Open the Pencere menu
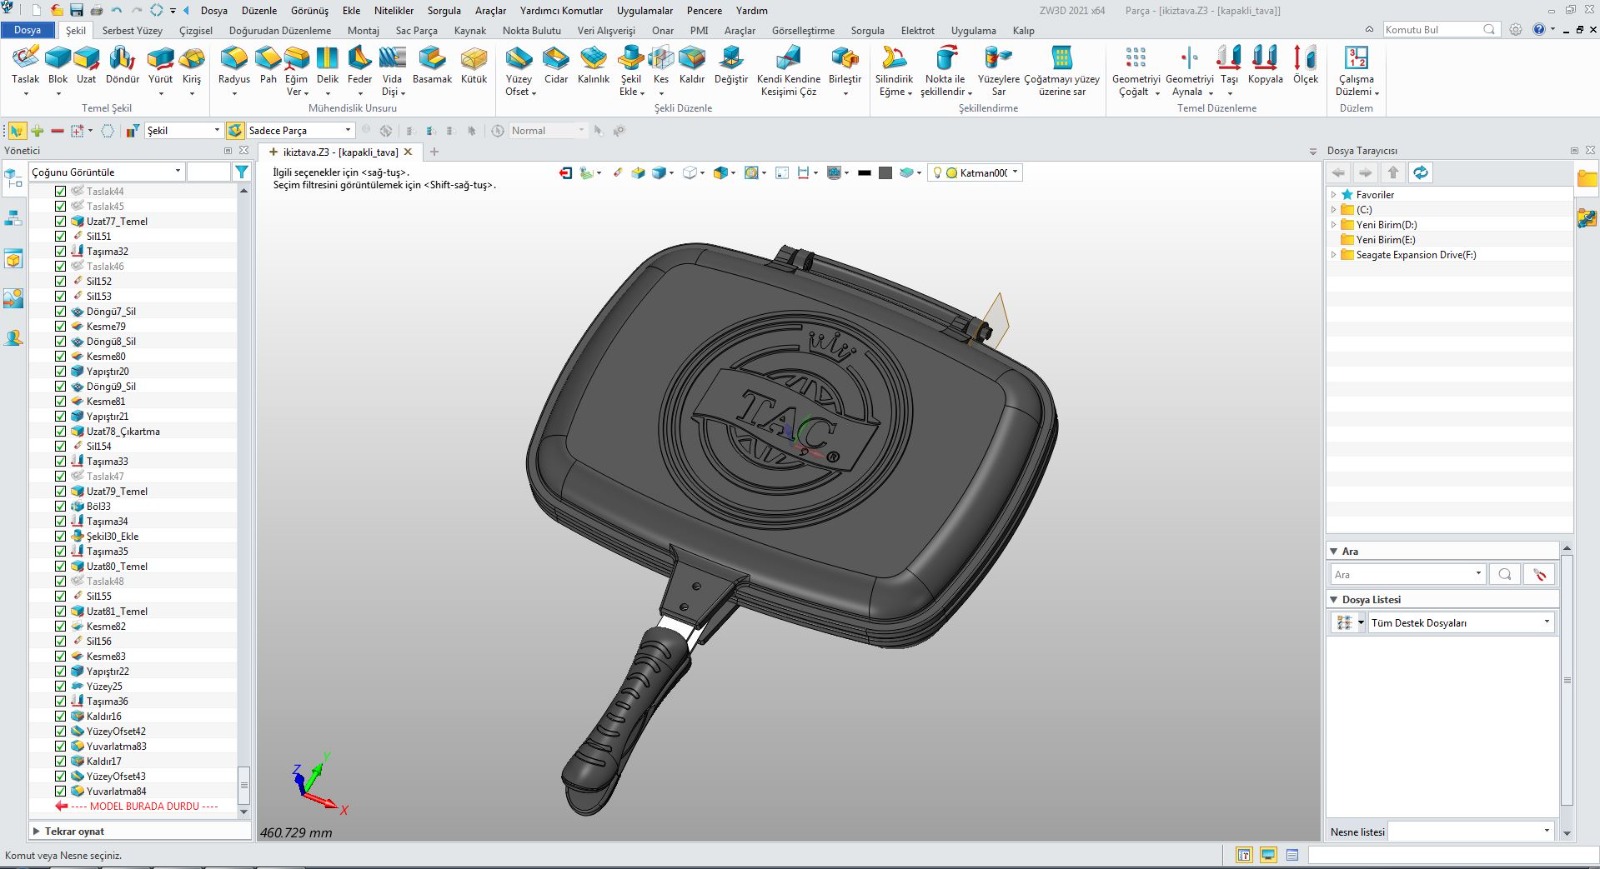Screen dimensions: 1600x869 pos(704,10)
